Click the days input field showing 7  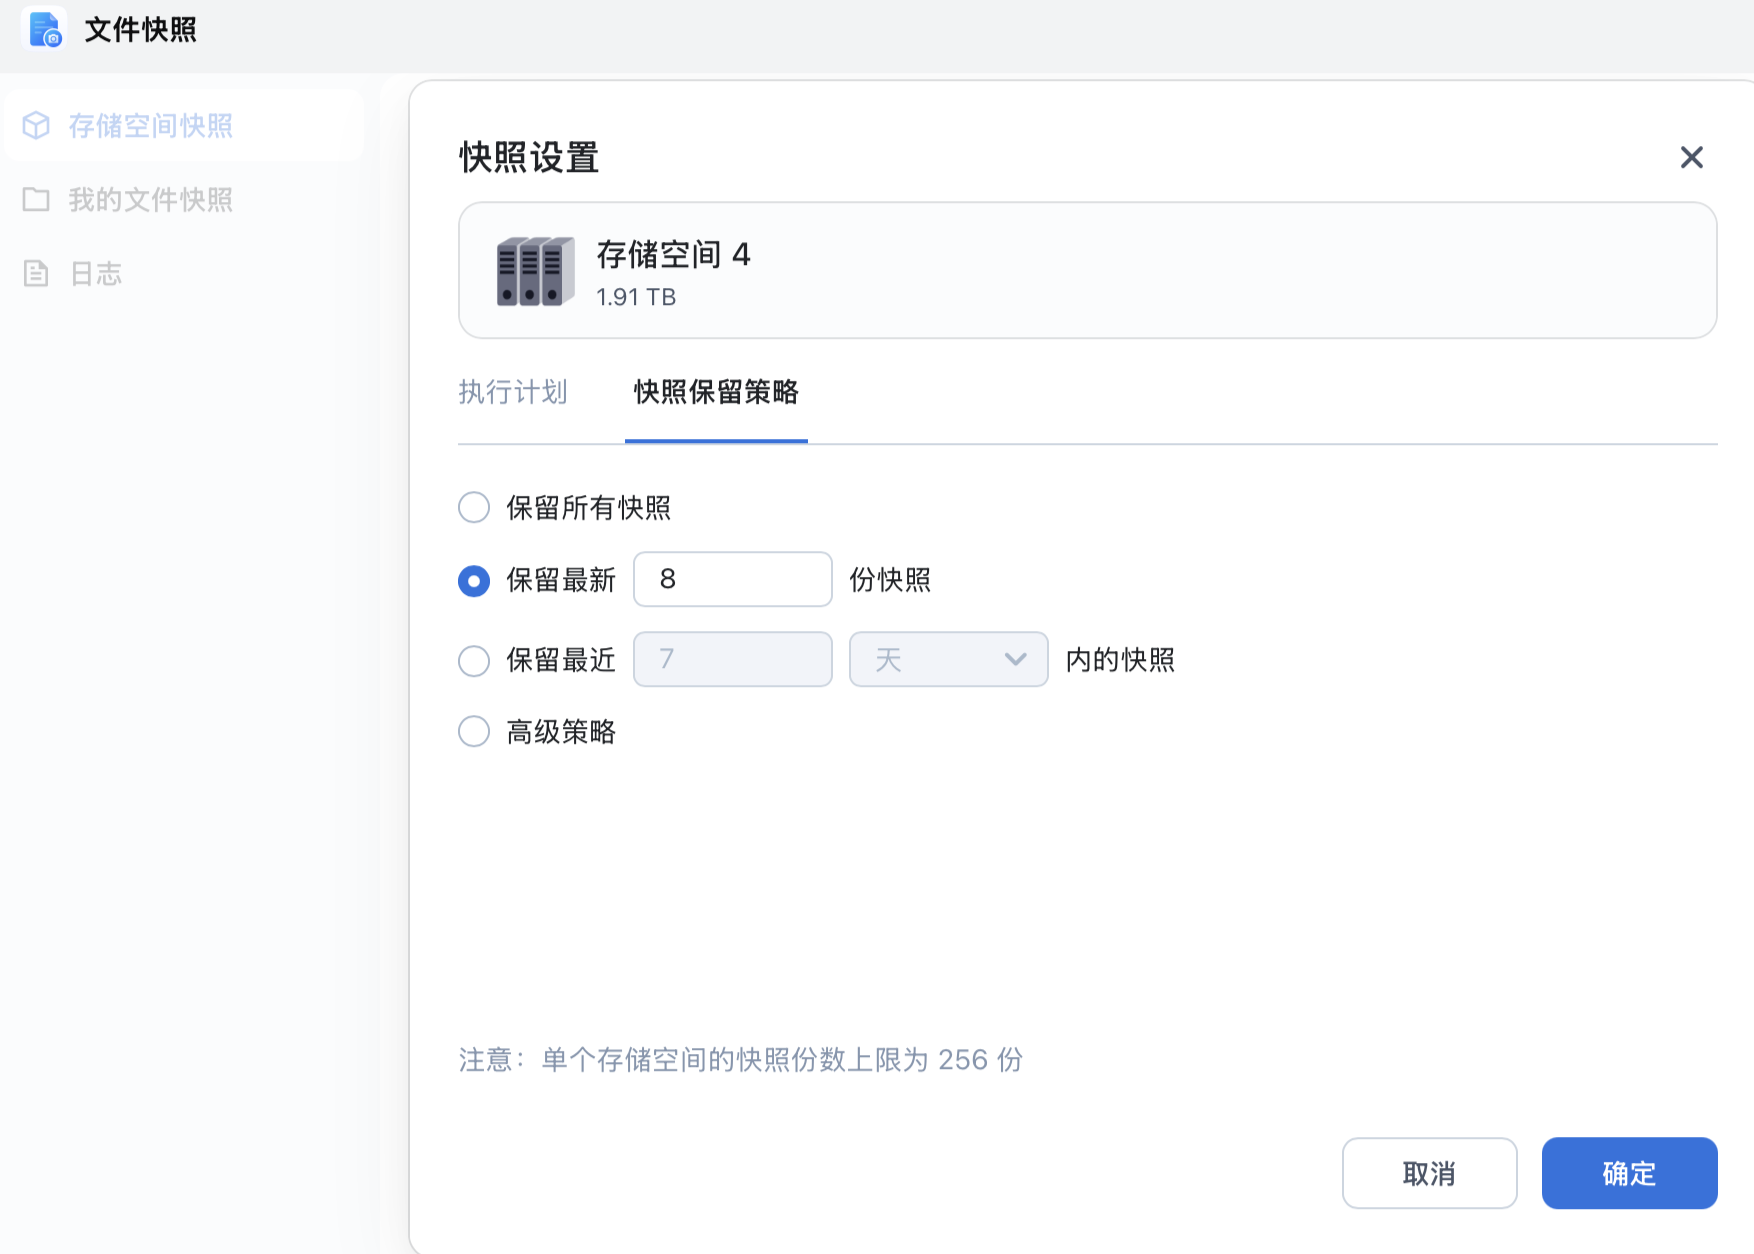[x=732, y=659]
